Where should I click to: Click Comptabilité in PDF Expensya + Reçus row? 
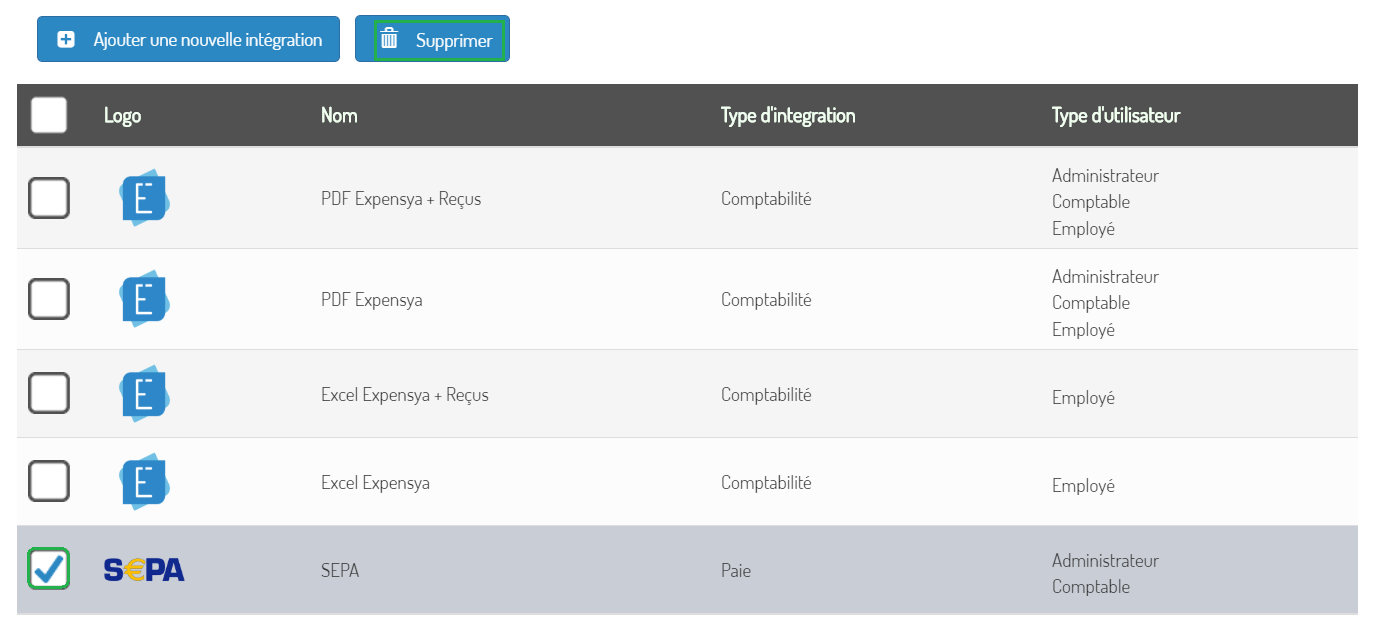tap(766, 199)
